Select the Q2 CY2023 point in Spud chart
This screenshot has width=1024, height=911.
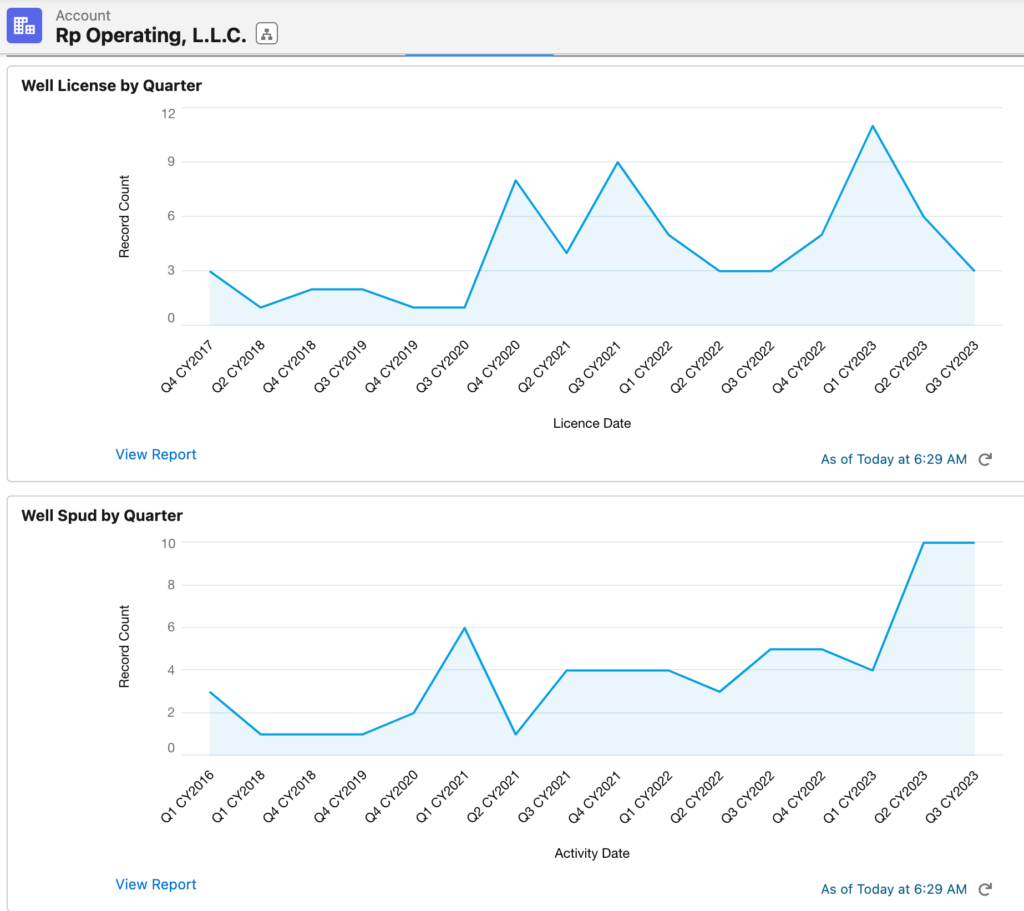[x=923, y=543]
